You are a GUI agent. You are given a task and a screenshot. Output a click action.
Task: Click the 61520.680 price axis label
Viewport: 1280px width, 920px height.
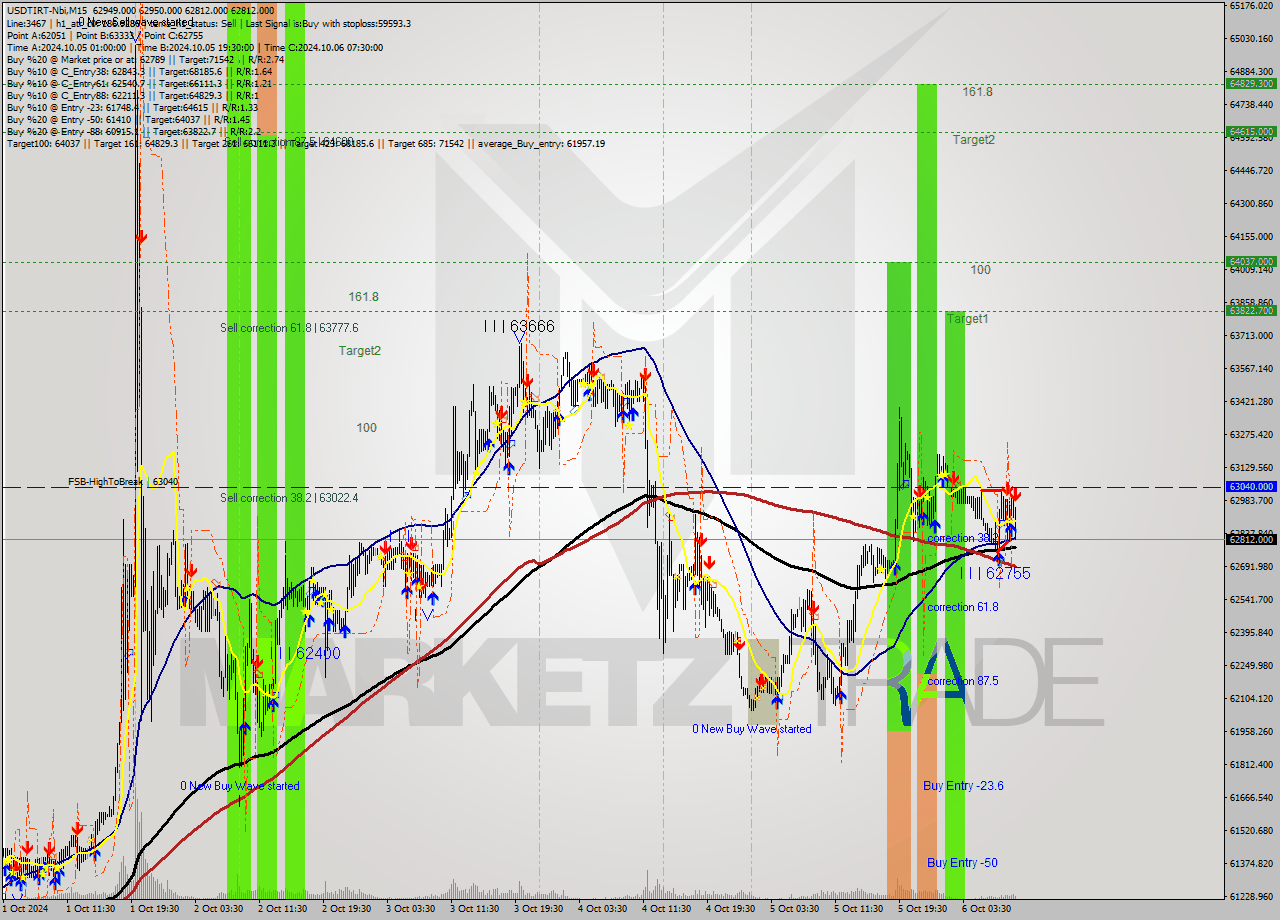pyautogui.click(x=1251, y=831)
